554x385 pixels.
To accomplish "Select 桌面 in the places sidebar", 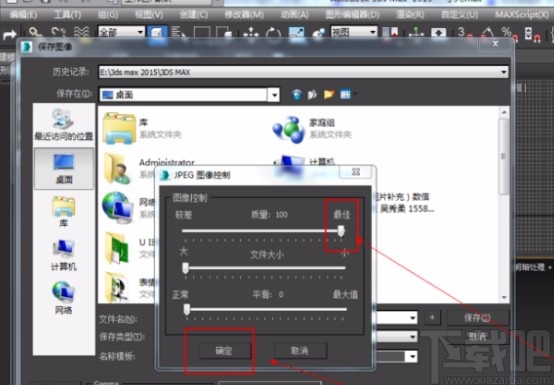I will pos(64,168).
